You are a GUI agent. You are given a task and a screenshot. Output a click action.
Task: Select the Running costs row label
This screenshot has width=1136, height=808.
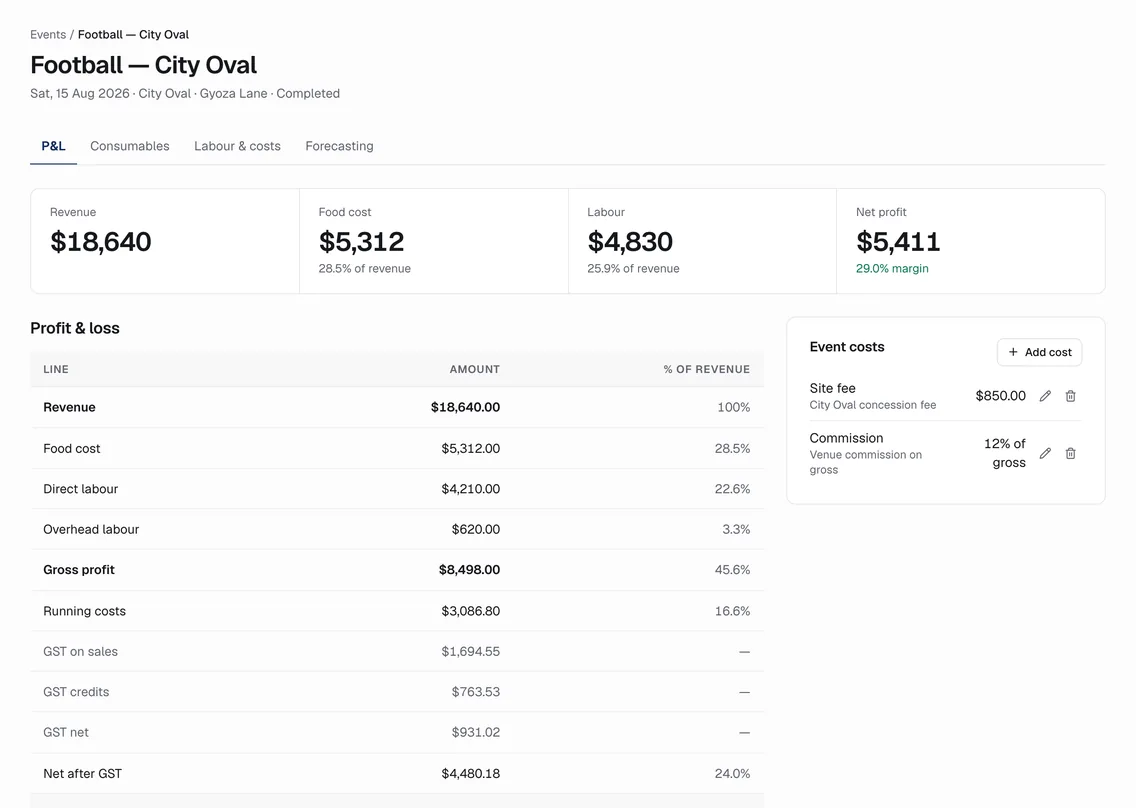(84, 611)
